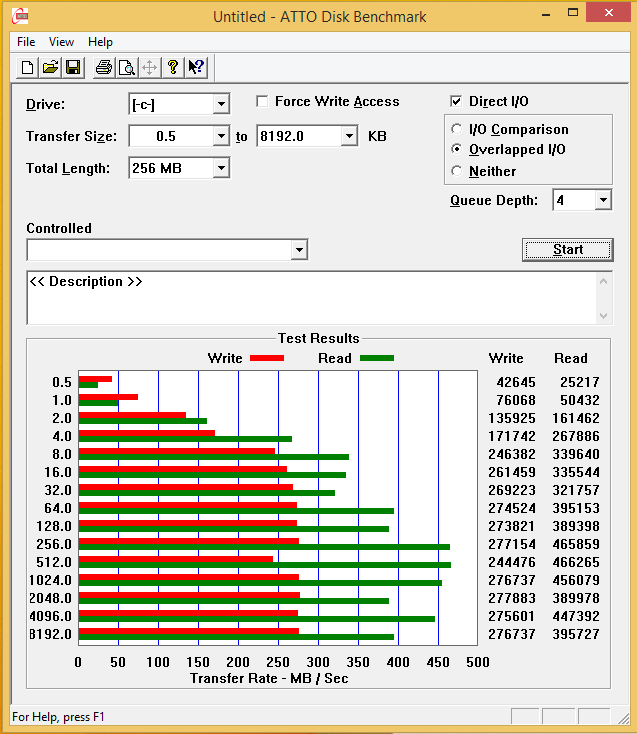This screenshot has width=637, height=734.
Task: Activate context help arrow-question icon
Action: pyautogui.click(x=196, y=67)
